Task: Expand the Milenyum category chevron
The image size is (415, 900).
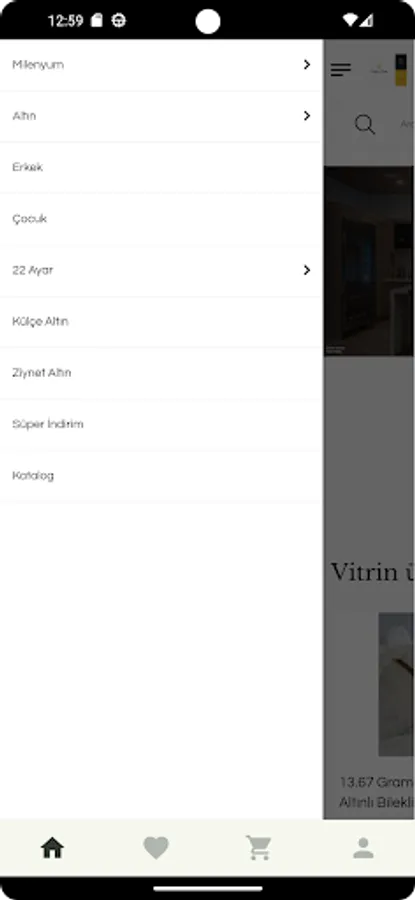Action: click(307, 65)
